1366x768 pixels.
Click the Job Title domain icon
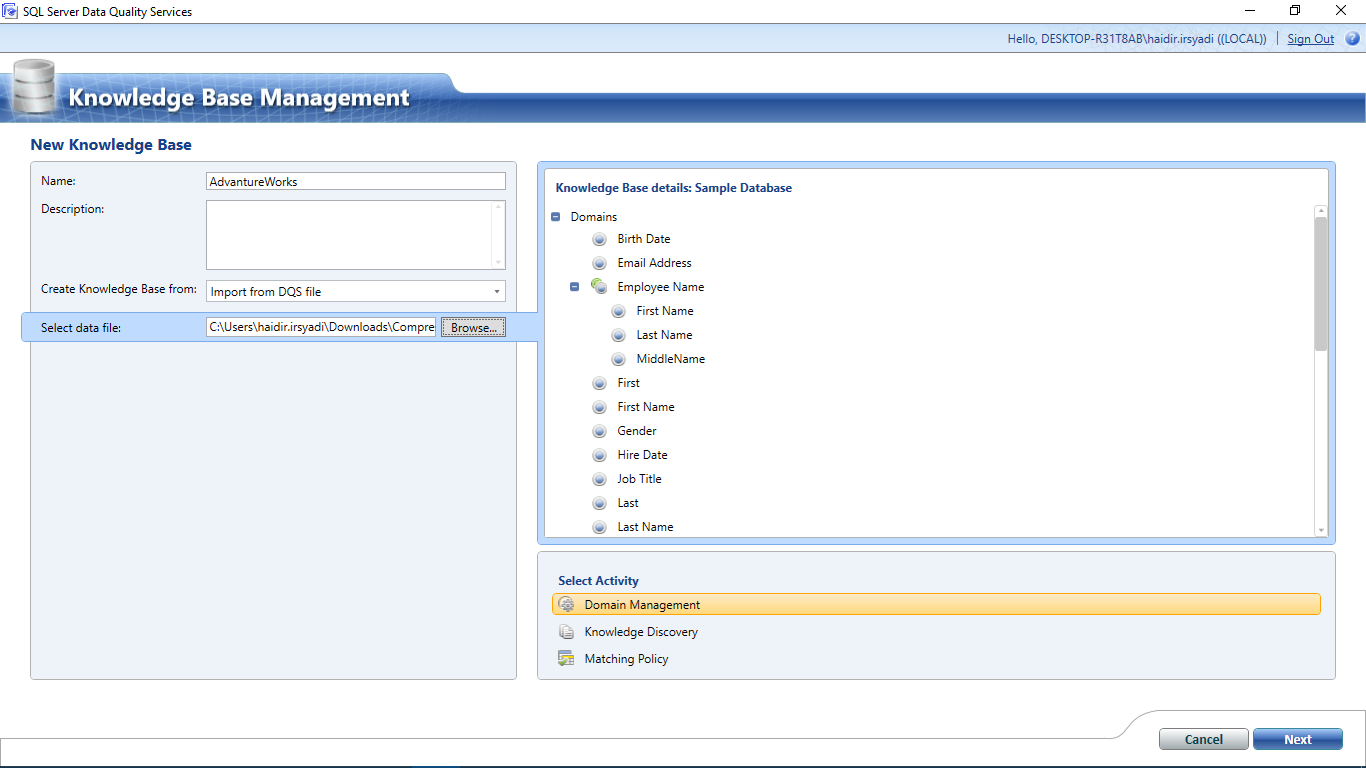pyautogui.click(x=599, y=478)
